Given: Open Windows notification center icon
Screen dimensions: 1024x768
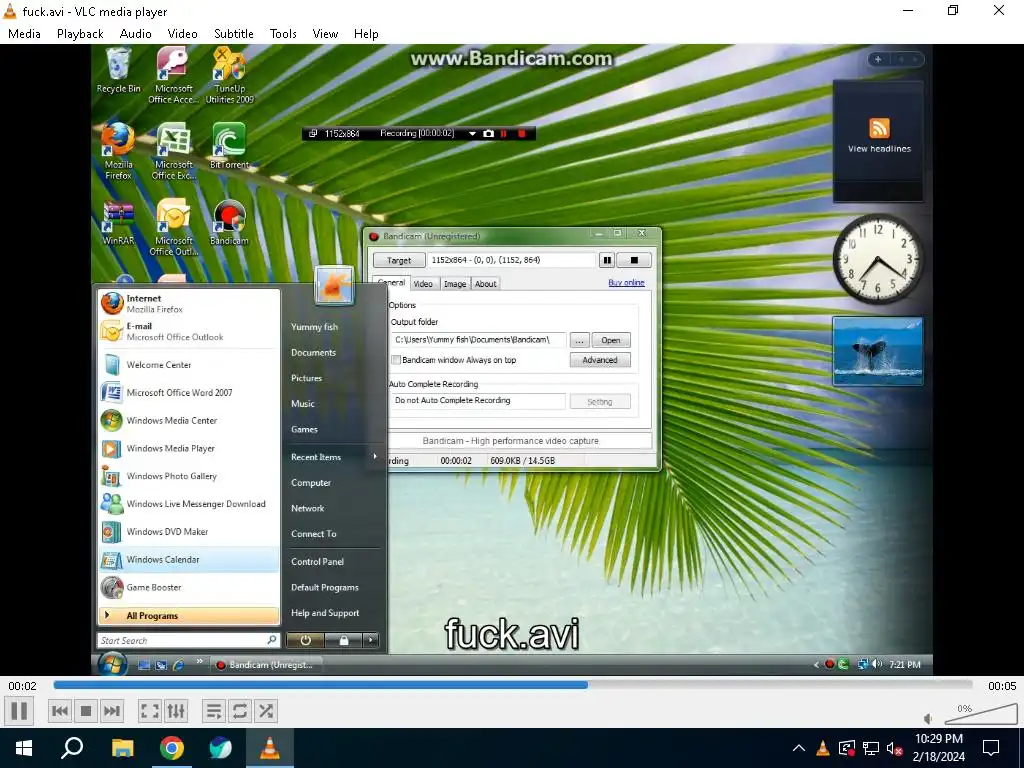Looking at the screenshot, I should pyautogui.click(x=991, y=748).
